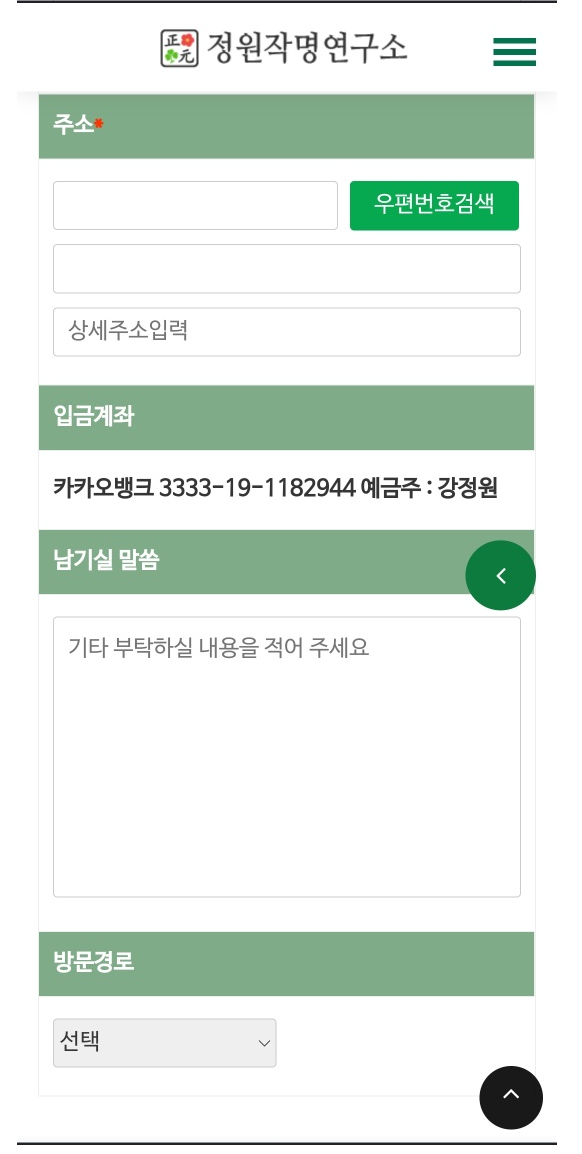Click the account holder name 강정원
Screen dimensions: 582x1154
click(x=468, y=488)
